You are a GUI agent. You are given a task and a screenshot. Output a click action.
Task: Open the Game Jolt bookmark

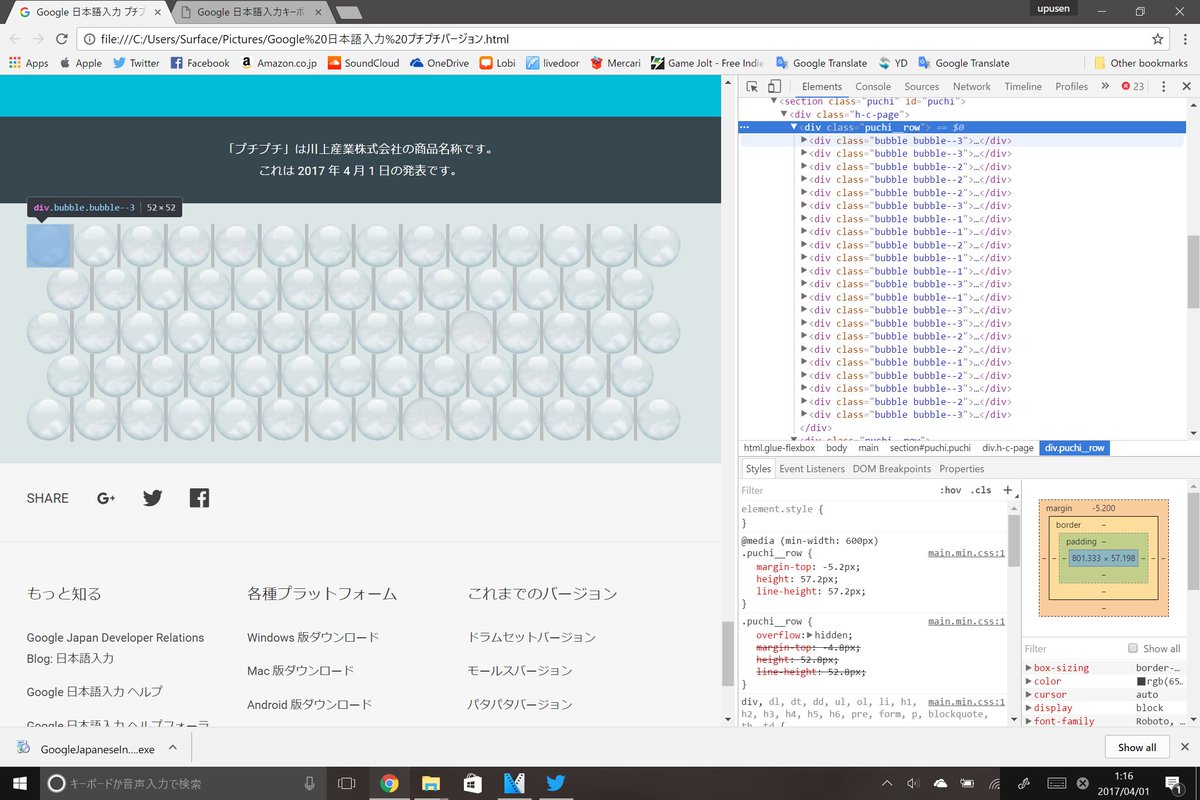(x=708, y=63)
